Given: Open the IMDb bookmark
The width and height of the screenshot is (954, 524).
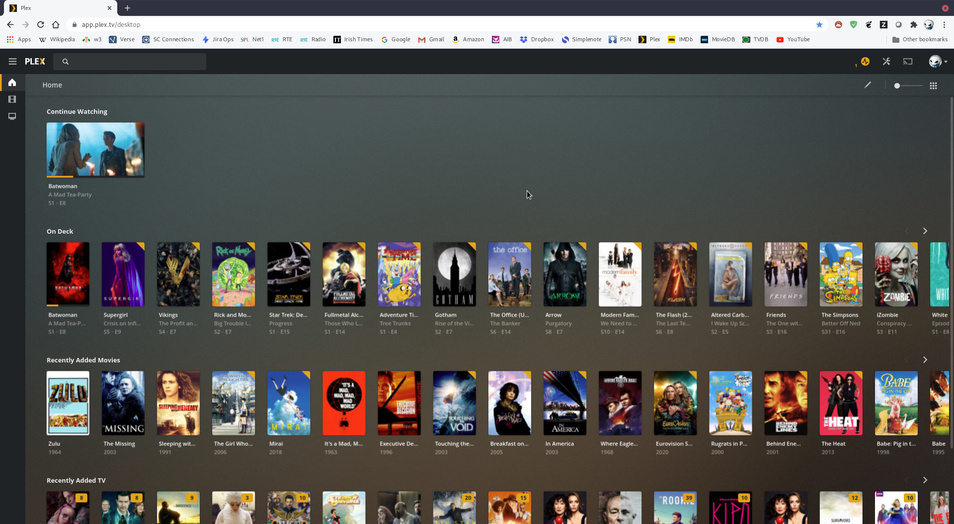Looking at the screenshot, I should click(680, 39).
